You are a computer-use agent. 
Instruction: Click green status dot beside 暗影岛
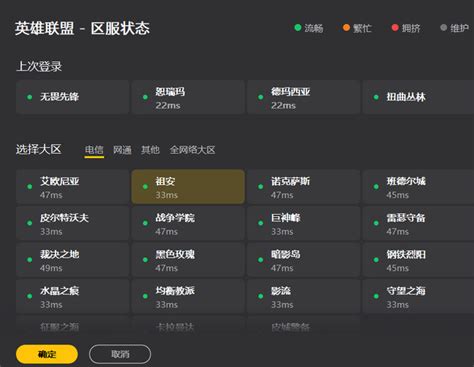pos(261,260)
